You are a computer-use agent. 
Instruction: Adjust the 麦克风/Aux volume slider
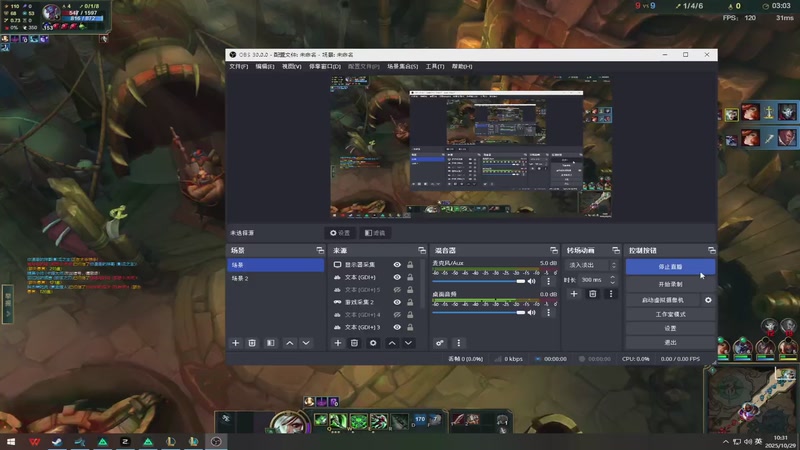478,281
